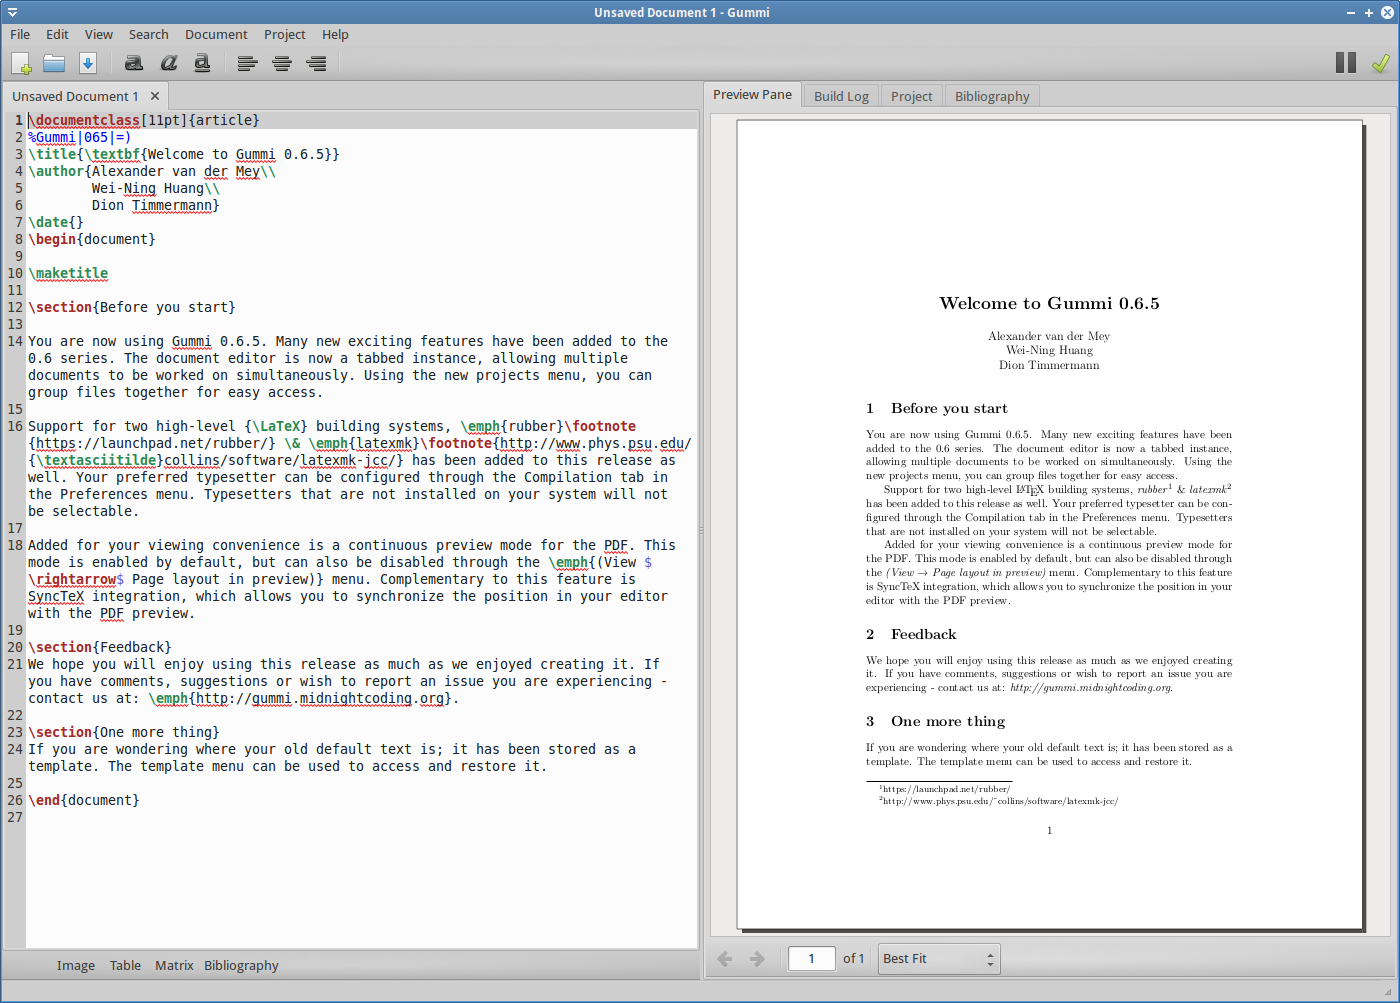Open the Help menu
The image size is (1400, 1003).
click(x=335, y=34)
